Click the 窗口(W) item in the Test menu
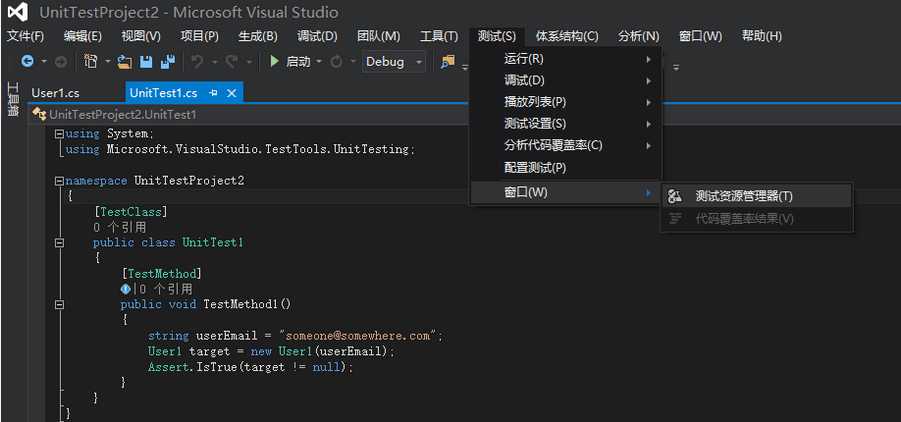The image size is (901, 422). [566, 192]
